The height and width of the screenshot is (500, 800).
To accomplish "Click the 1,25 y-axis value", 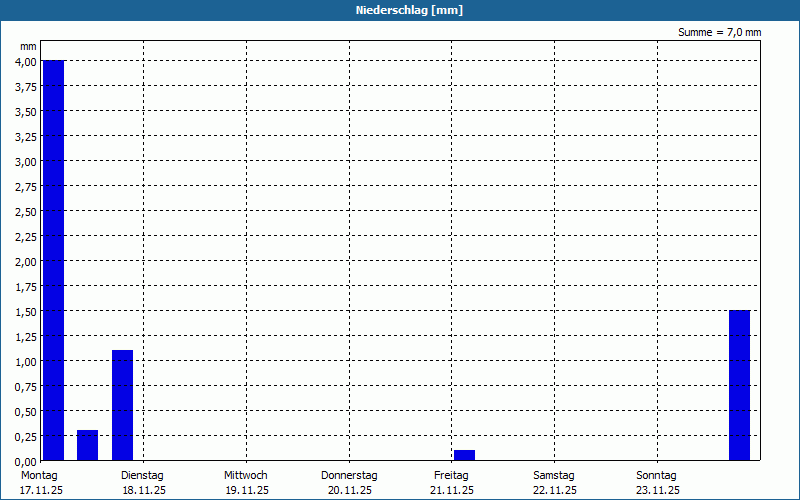I will pyautogui.click(x=26, y=337).
